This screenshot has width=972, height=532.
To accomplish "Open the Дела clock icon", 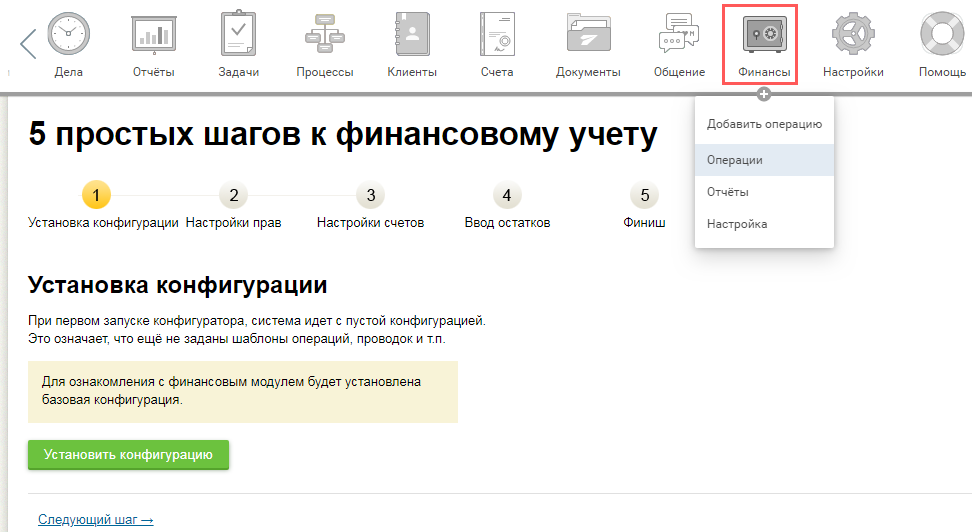I will point(68,33).
